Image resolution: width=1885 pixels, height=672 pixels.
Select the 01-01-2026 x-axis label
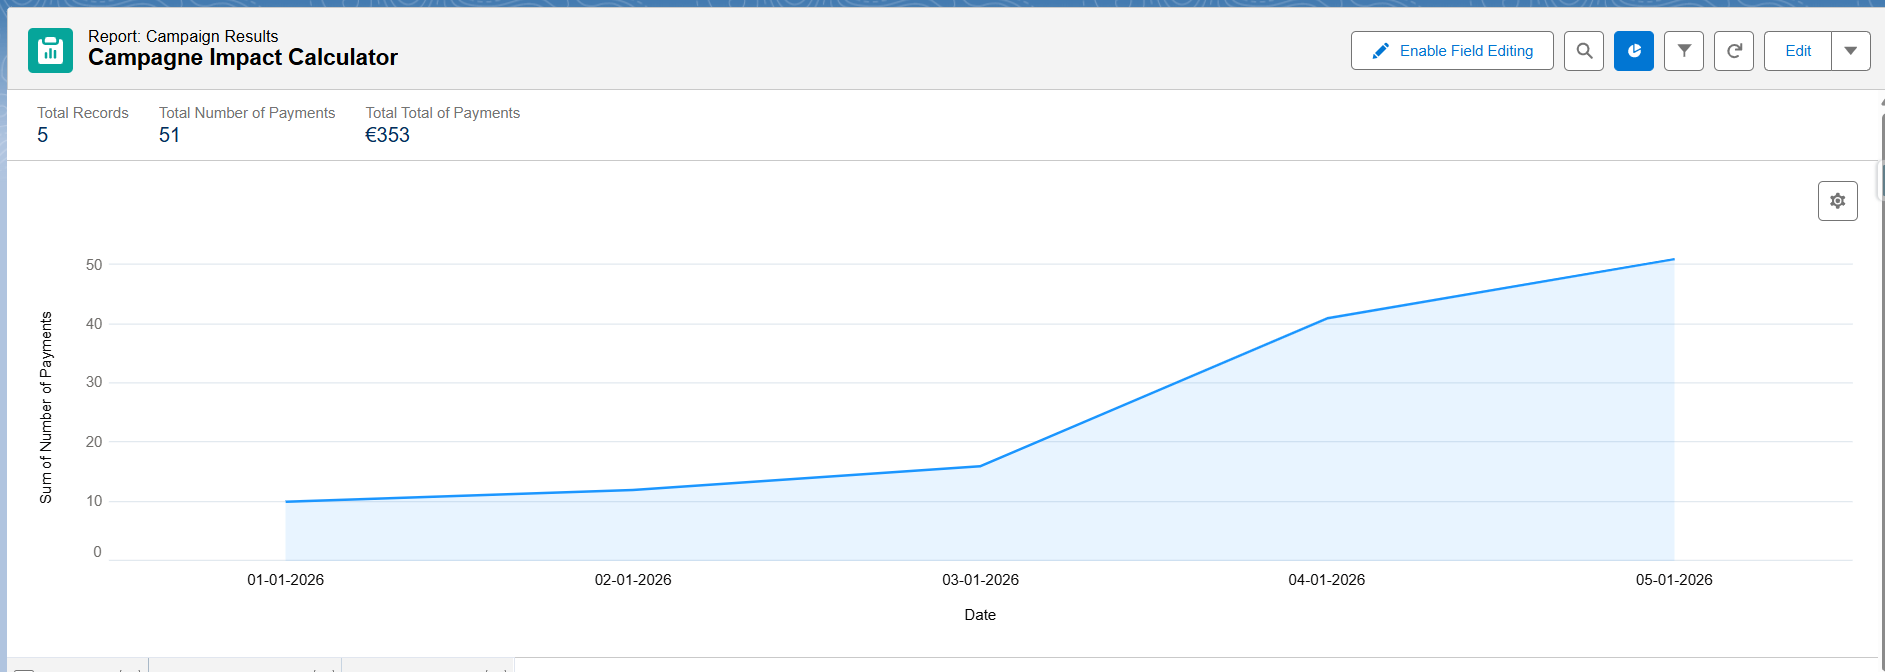[x=285, y=580]
